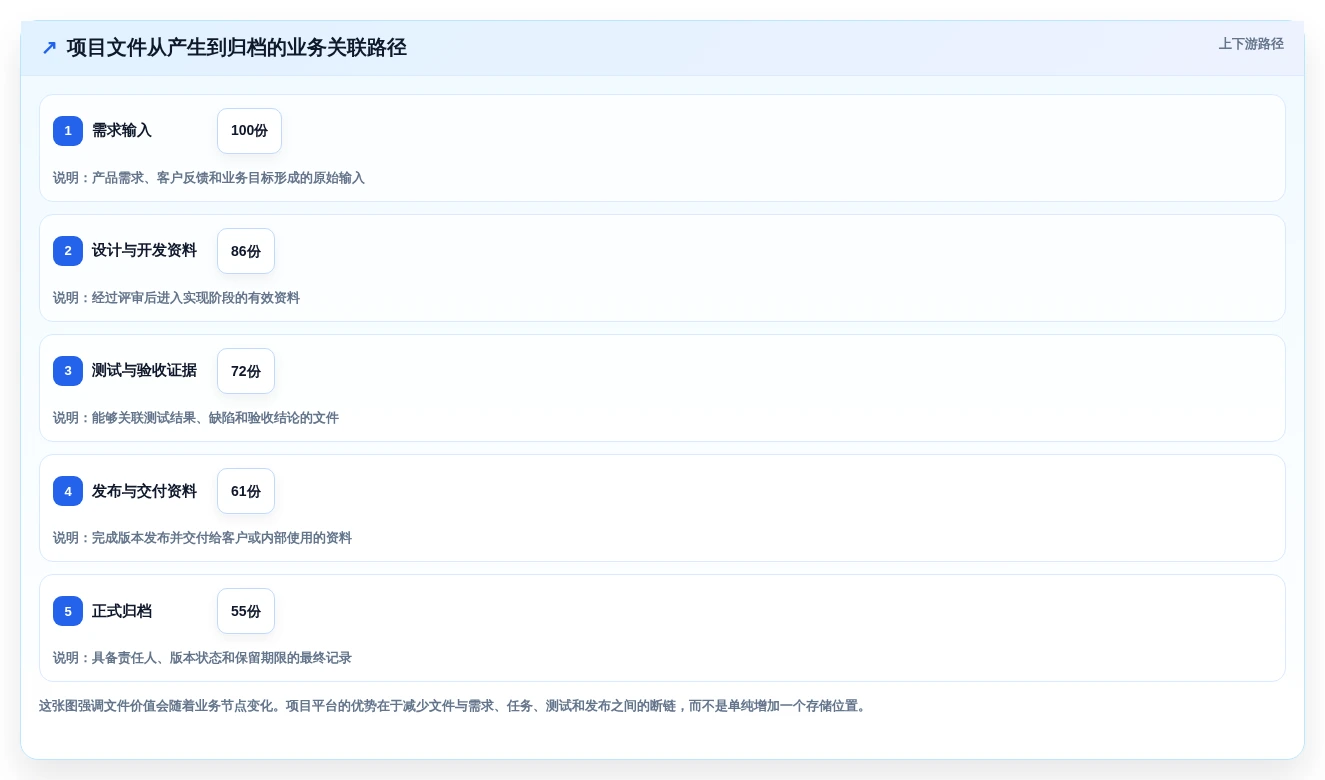Click the 上下游路径 label in header
This screenshot has width=1325, height=780.
pos(1251,44)
